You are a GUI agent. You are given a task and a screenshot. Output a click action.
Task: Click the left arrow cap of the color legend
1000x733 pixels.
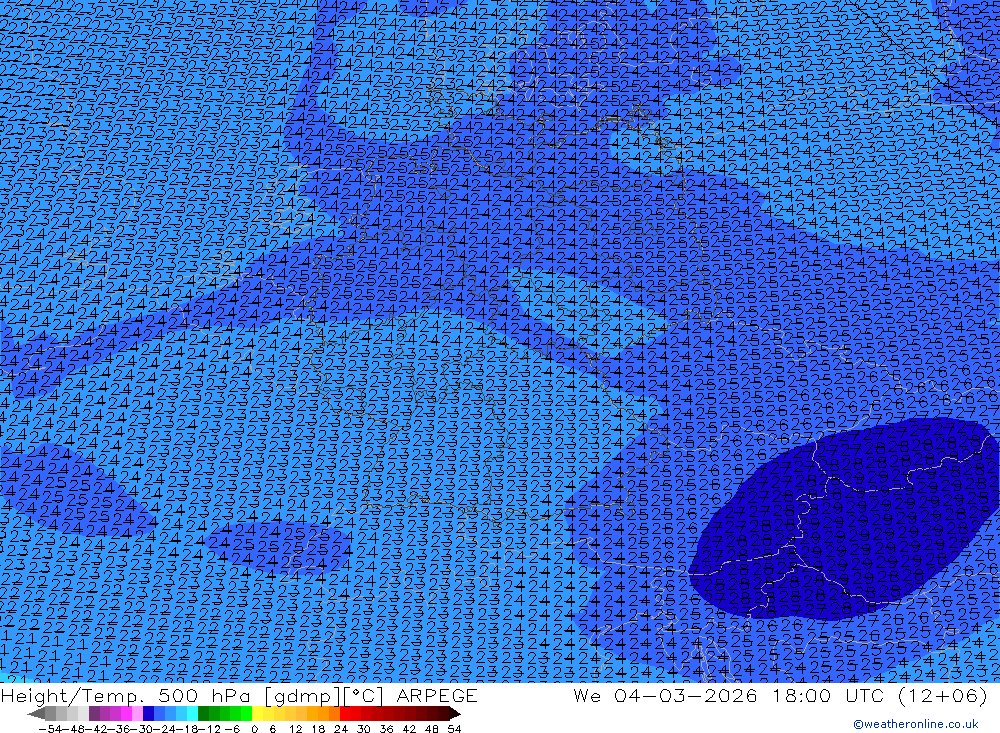36,714
